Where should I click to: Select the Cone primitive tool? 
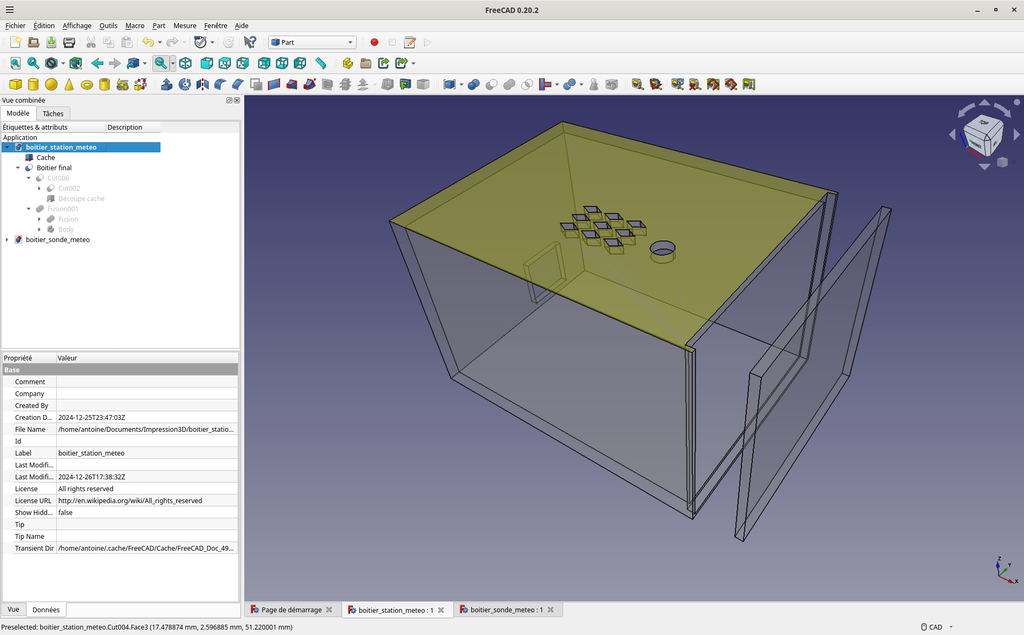tap(69, 85)
